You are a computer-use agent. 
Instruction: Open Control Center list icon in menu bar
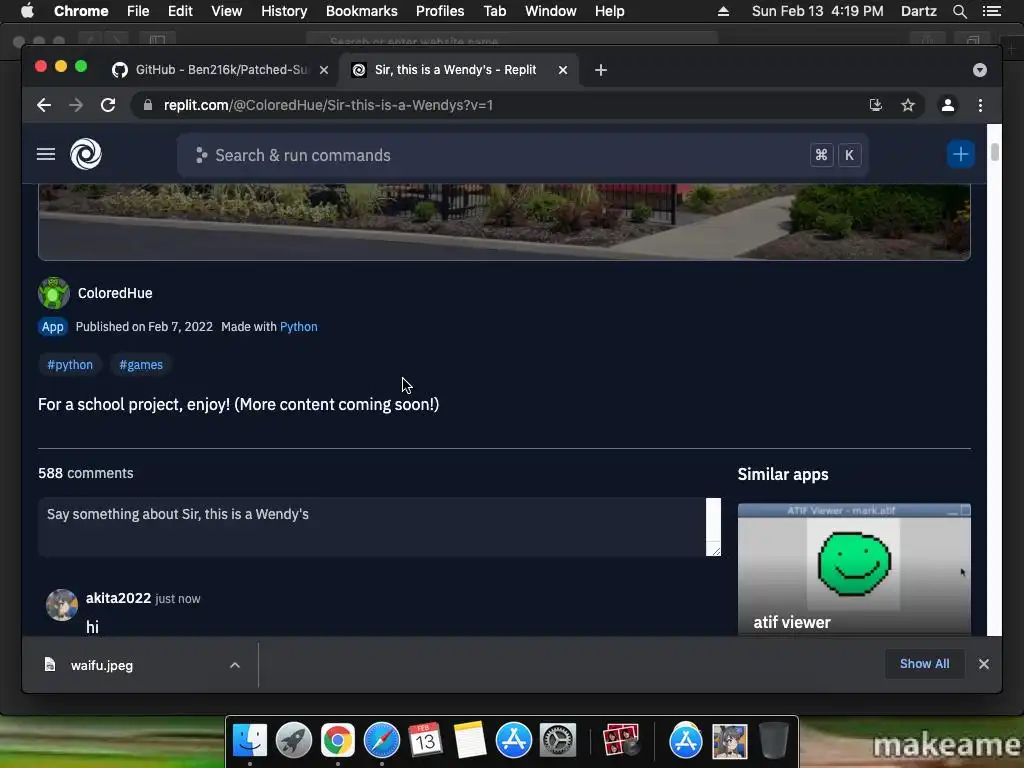coord(991,11)
